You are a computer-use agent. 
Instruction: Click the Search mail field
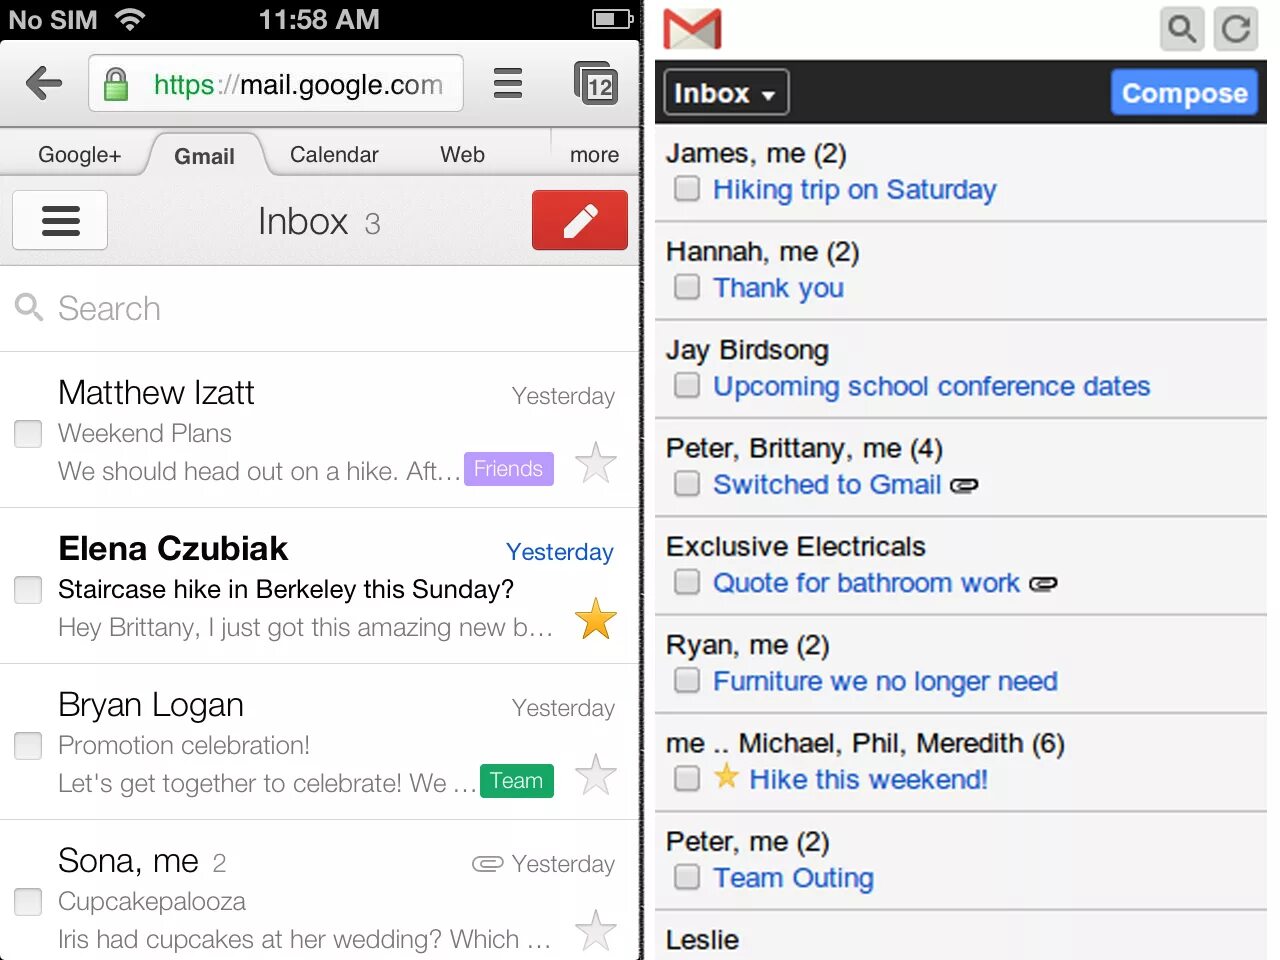tap(320, 308)
